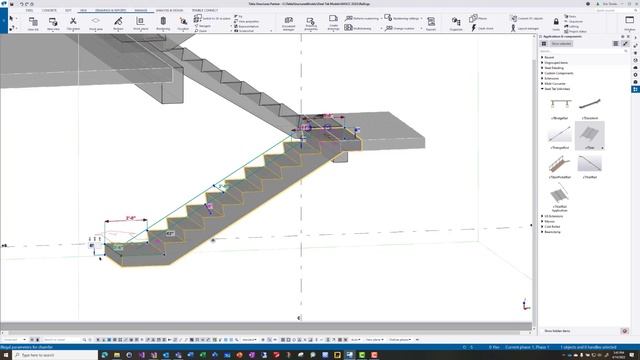Run Perform numbering from the ribbon
640x360 pixels.
(x=362, y=18)
